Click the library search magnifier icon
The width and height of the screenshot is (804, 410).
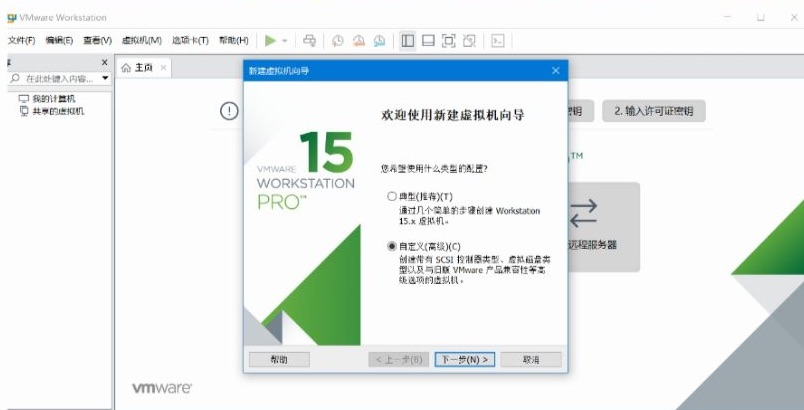click(x=15, y=78)
